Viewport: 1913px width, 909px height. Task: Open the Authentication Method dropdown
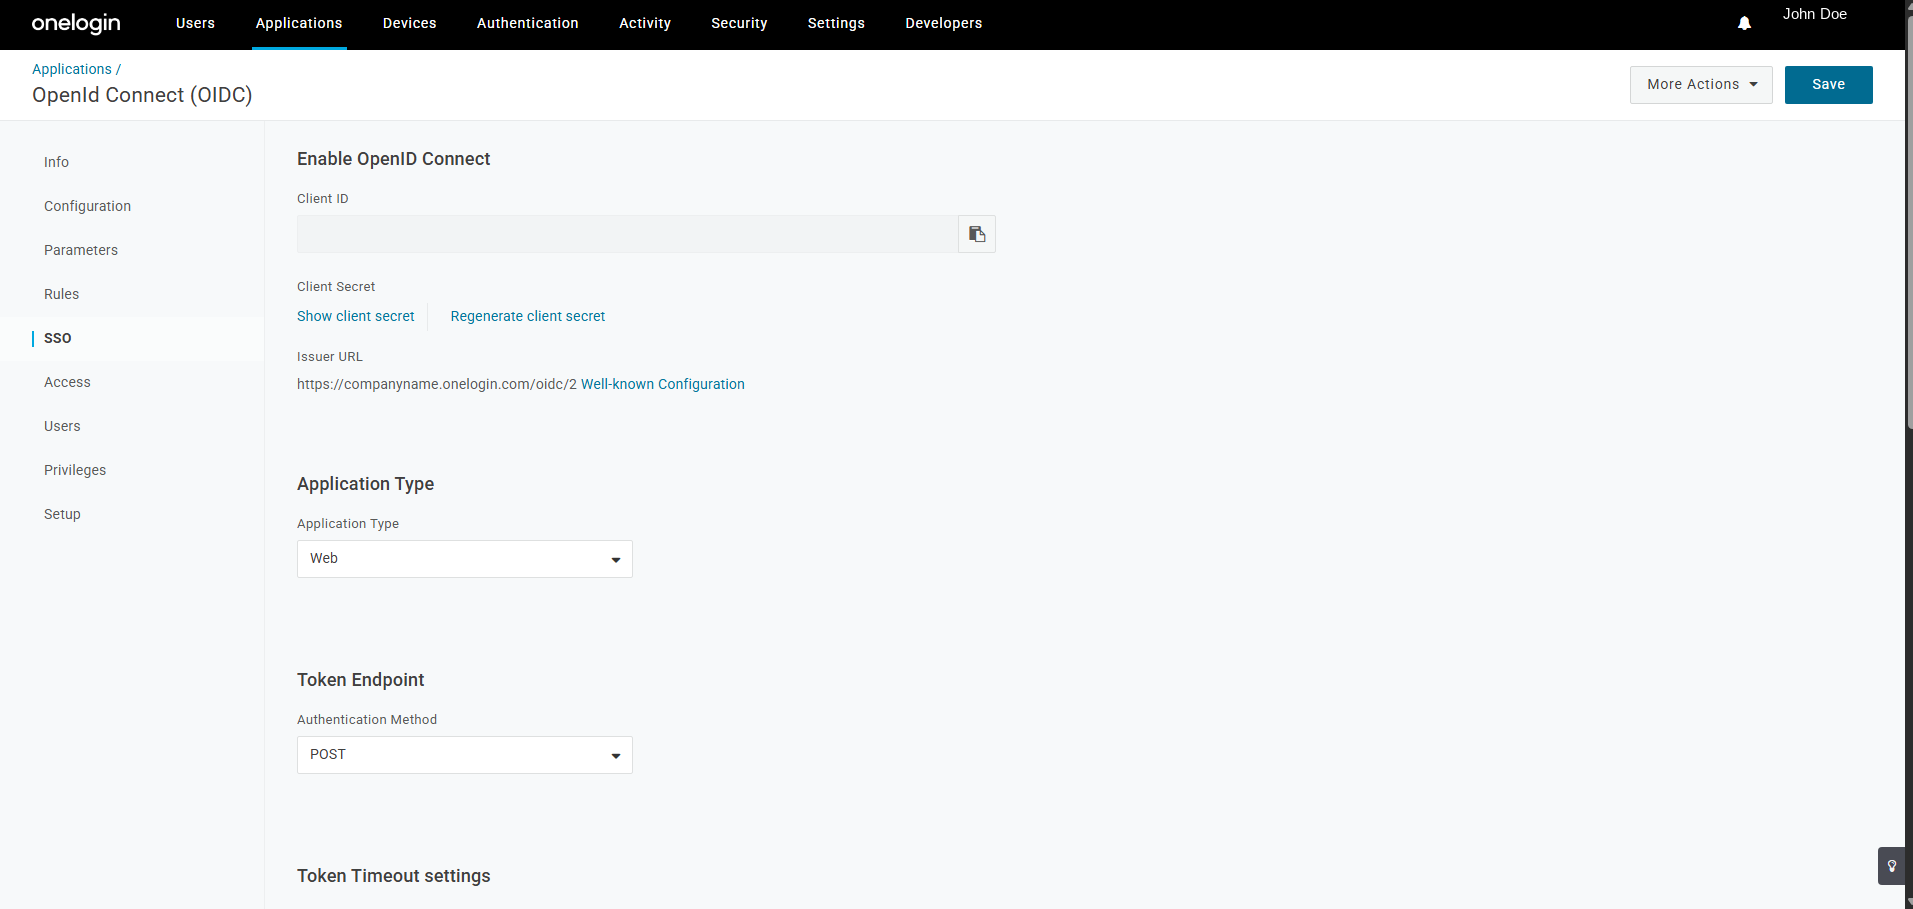(x=465, y=755)
